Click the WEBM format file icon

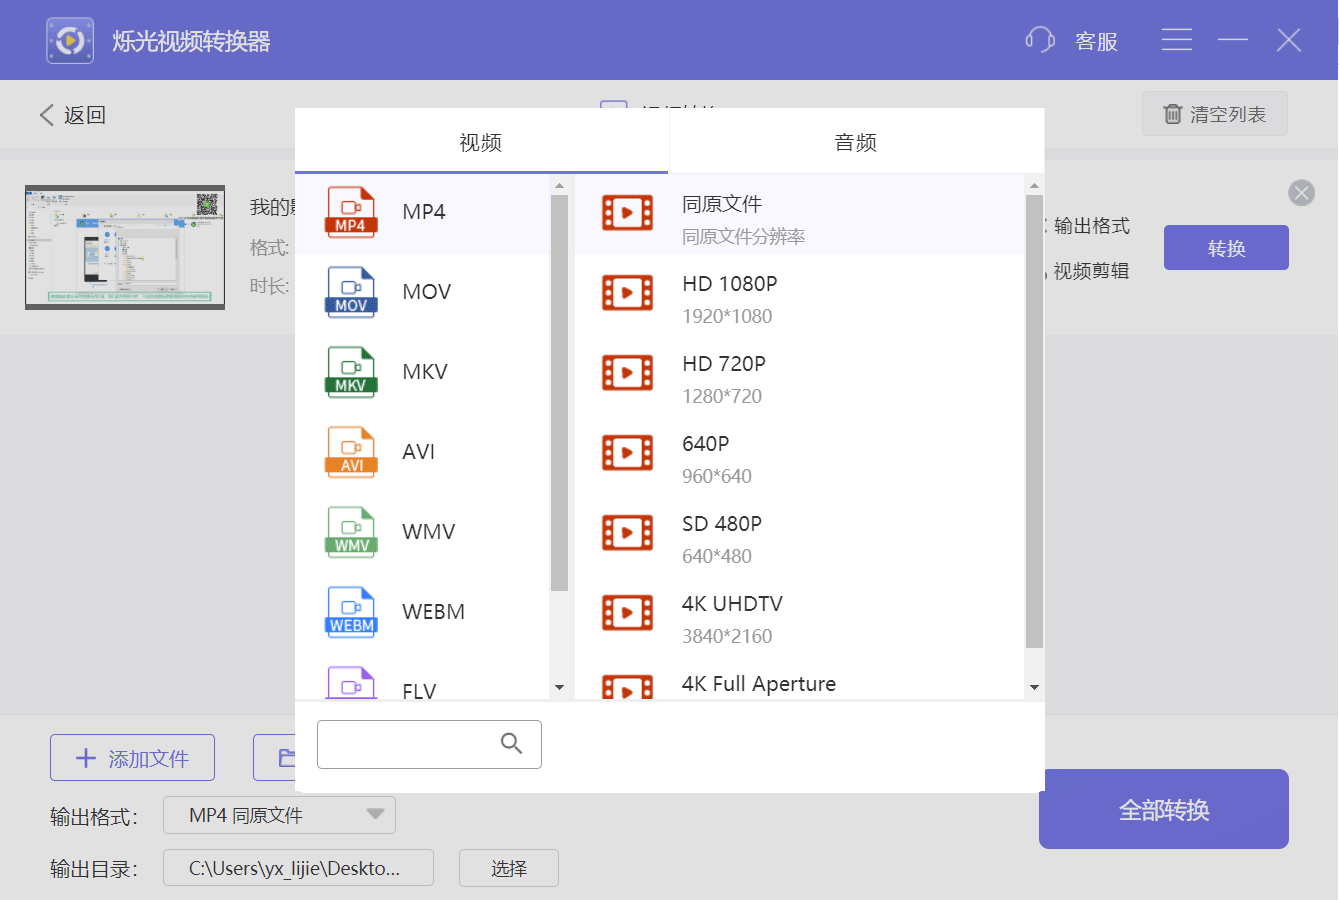point(351,612)
